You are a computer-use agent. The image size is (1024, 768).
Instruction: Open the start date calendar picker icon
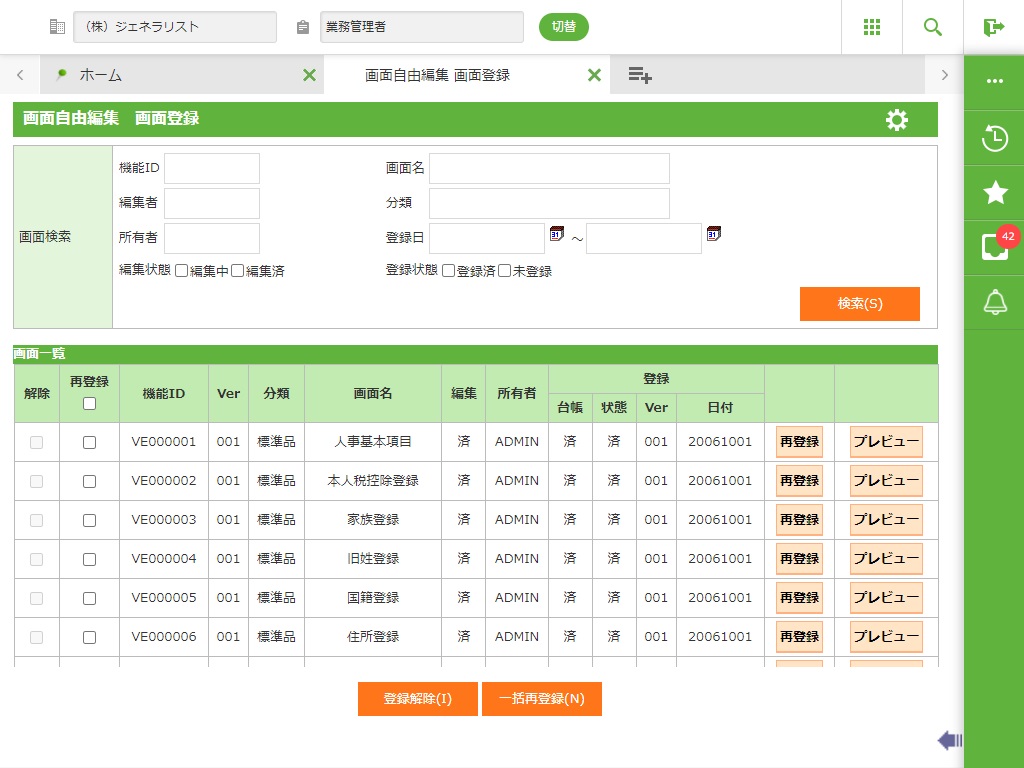click(x=557, y=234)
